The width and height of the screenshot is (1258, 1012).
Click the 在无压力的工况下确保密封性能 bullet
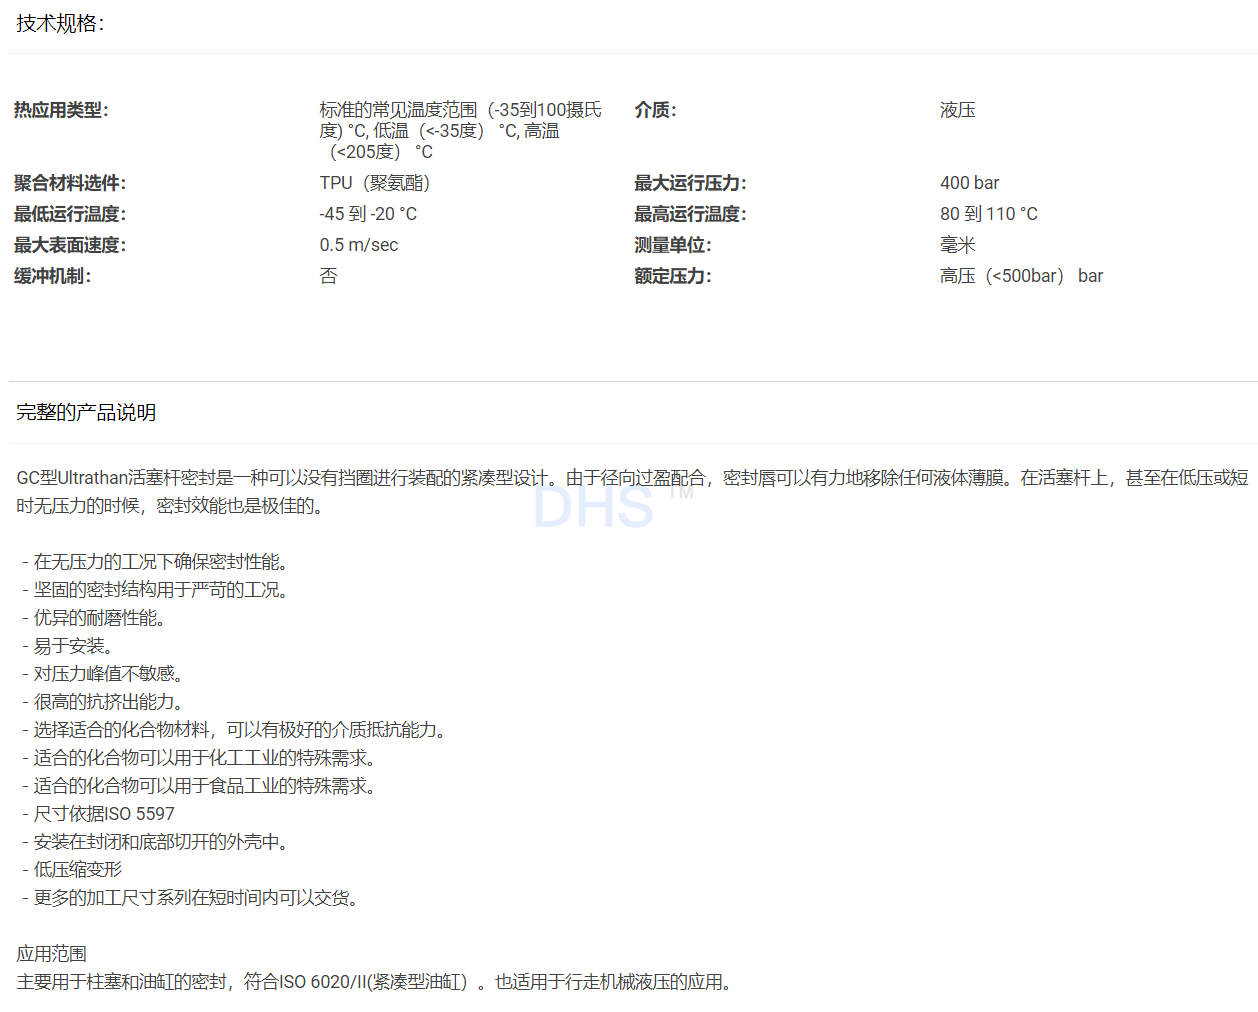click(x=156, y=562)
